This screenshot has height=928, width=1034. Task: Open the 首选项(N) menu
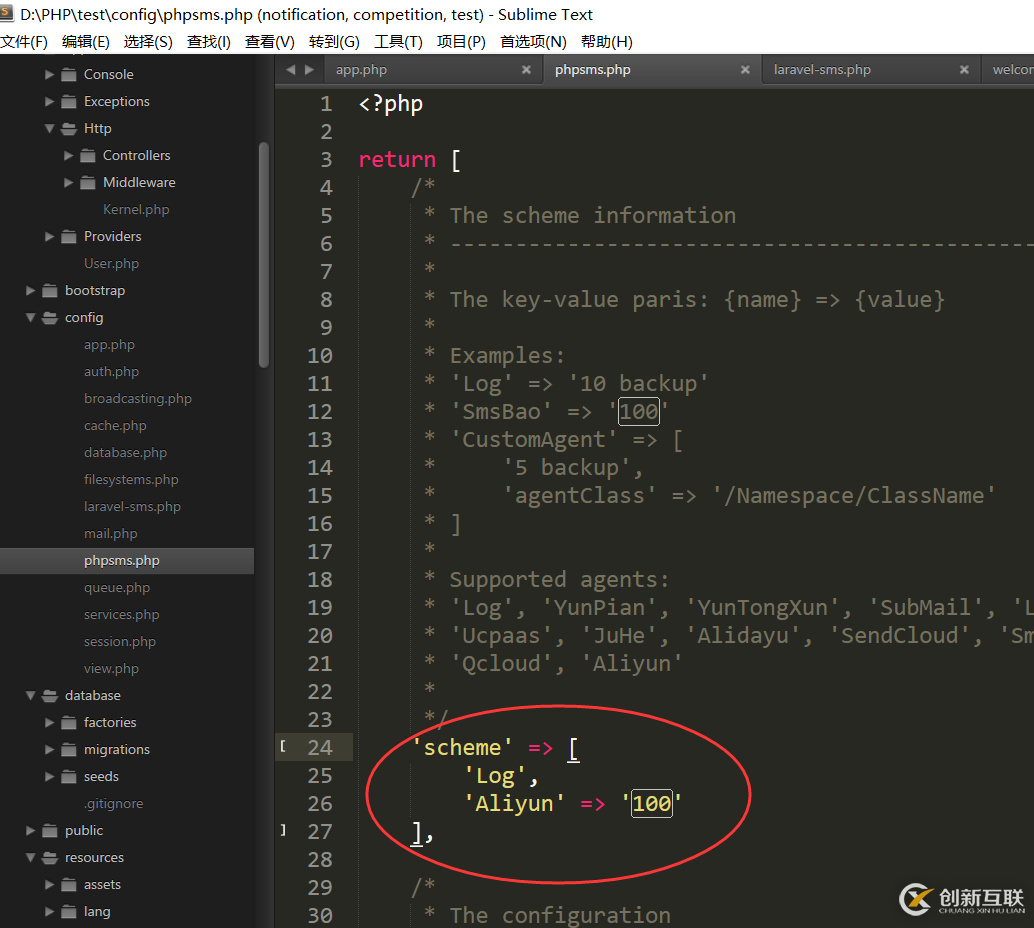tap(533, 42)
